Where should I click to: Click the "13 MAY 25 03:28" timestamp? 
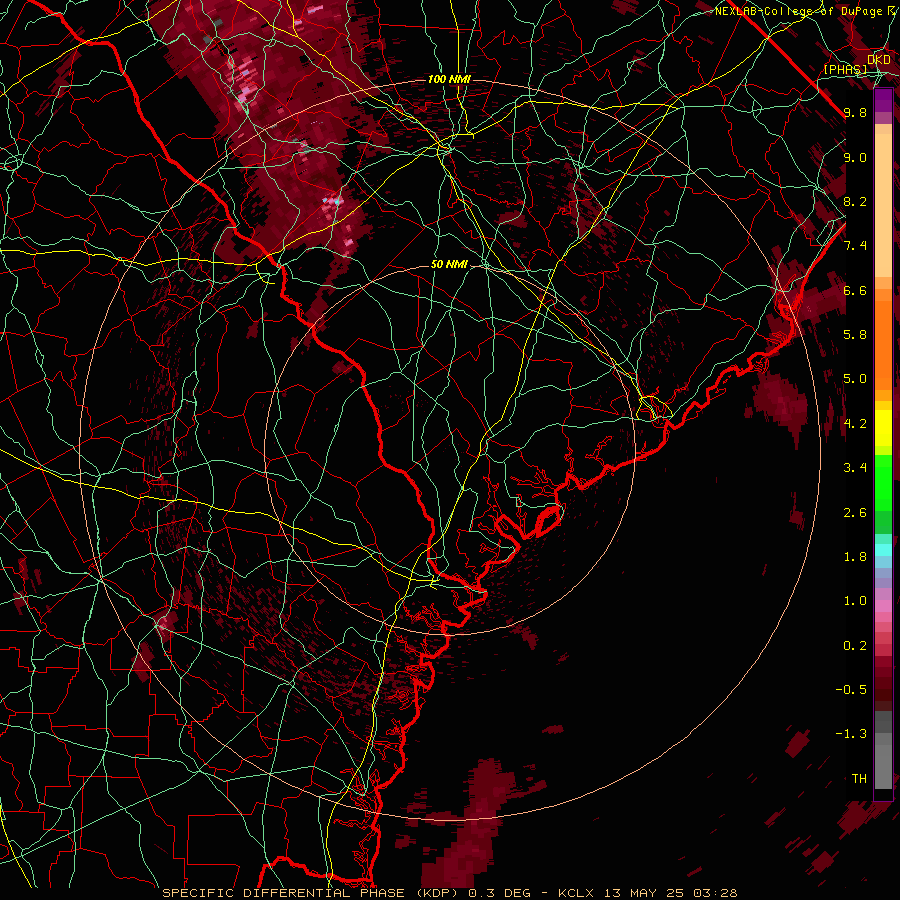click(670, 893)
